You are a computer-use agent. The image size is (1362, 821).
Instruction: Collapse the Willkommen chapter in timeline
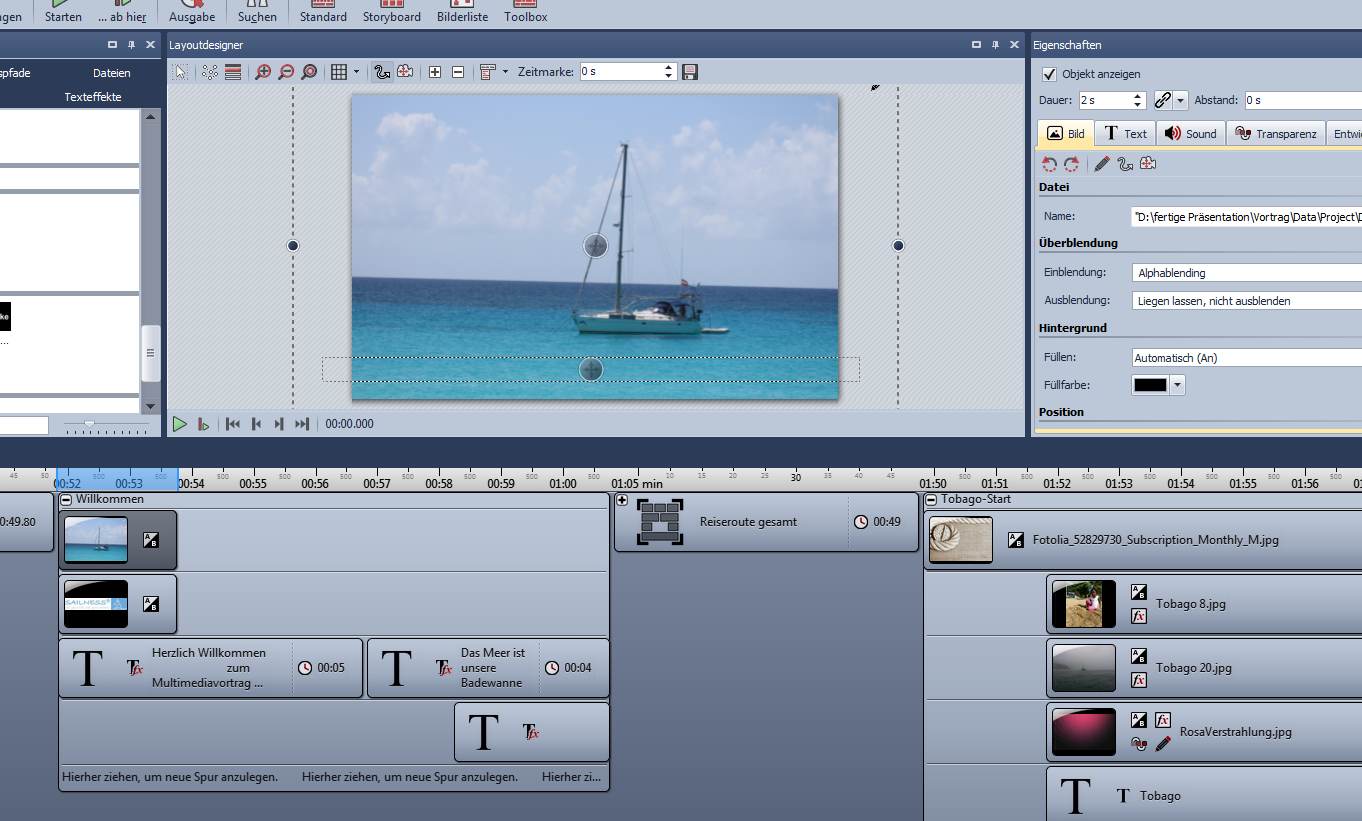[x=66, y=499]
